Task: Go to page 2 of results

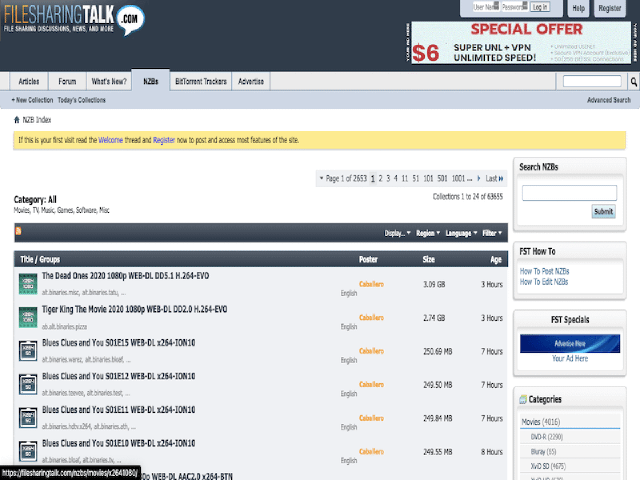Action: [x=380, y=178]
